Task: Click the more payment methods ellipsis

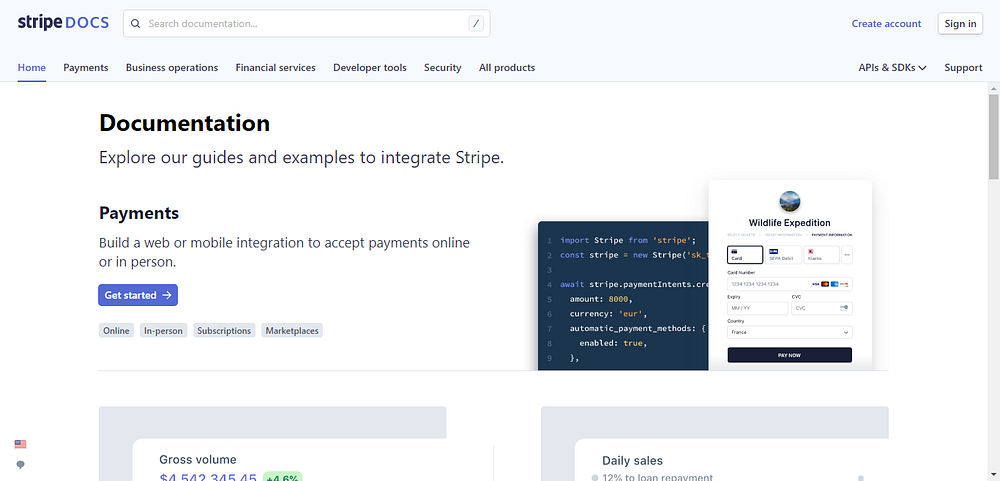Action: coord(847,255)
